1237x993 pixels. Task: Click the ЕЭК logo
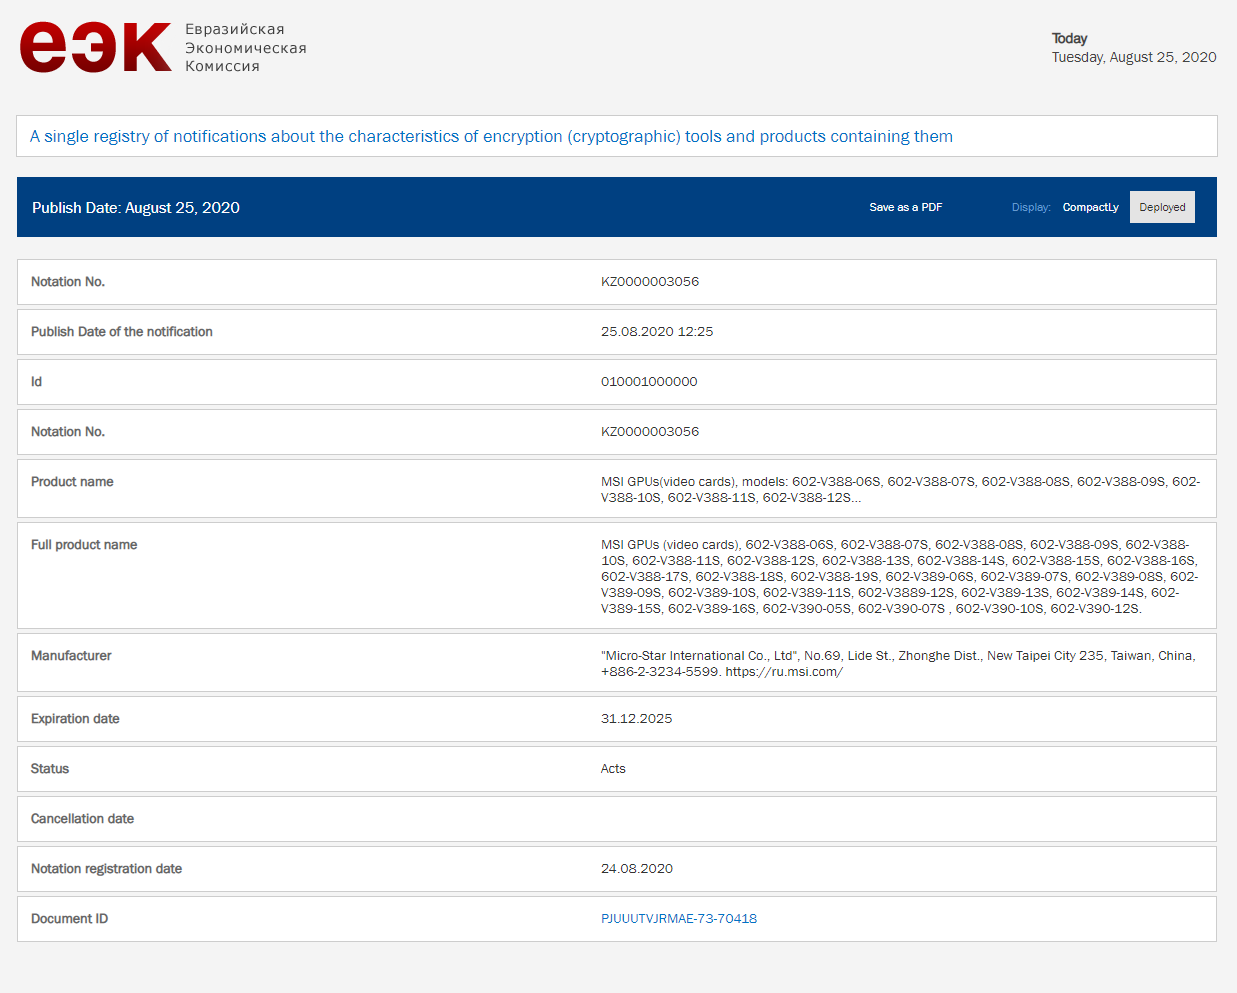click(x=96, y=47)
